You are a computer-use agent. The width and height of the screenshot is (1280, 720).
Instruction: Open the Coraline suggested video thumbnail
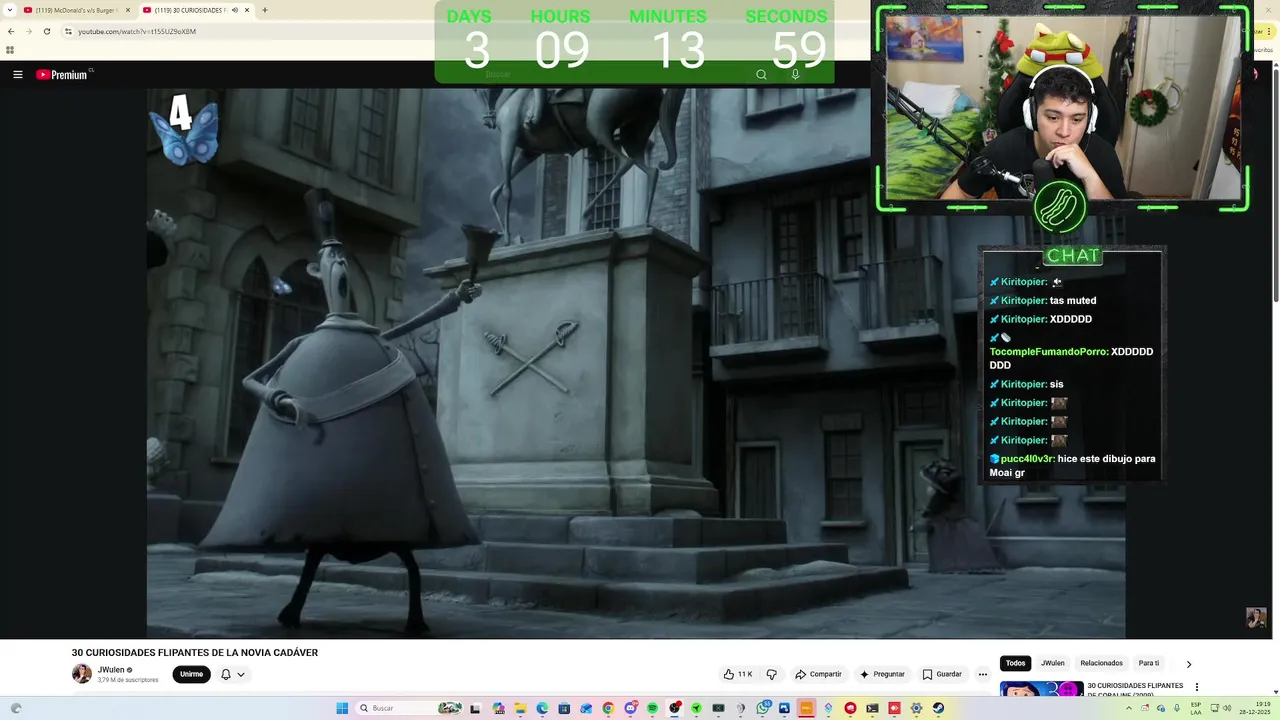1042,689
